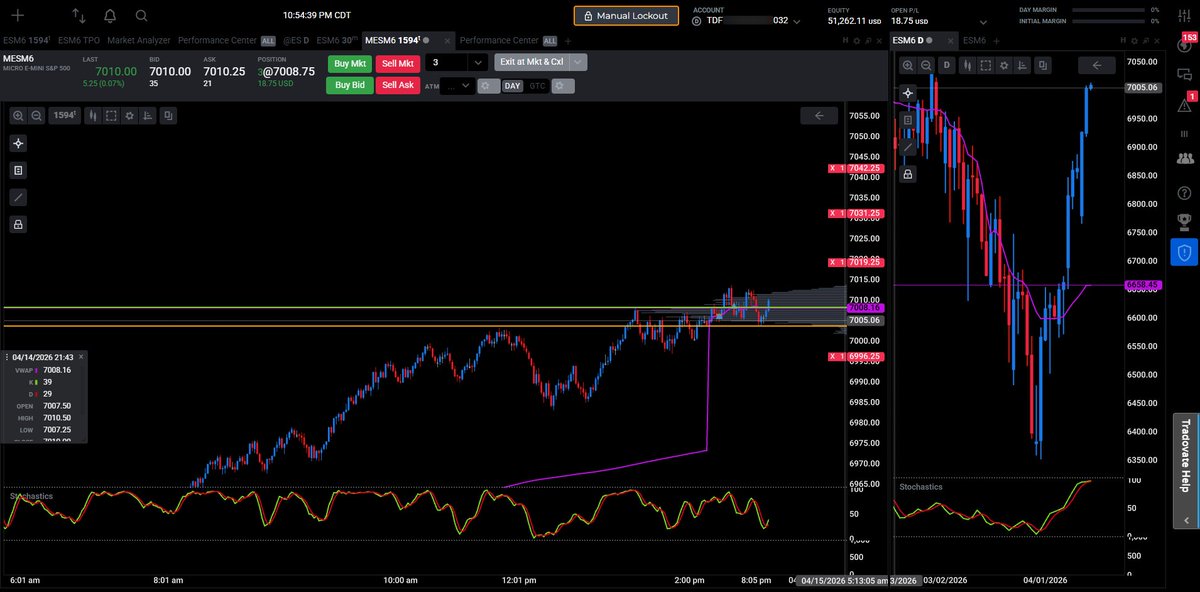Open chart settings gear in MESM6 toolbar

[x=128, y=116]
